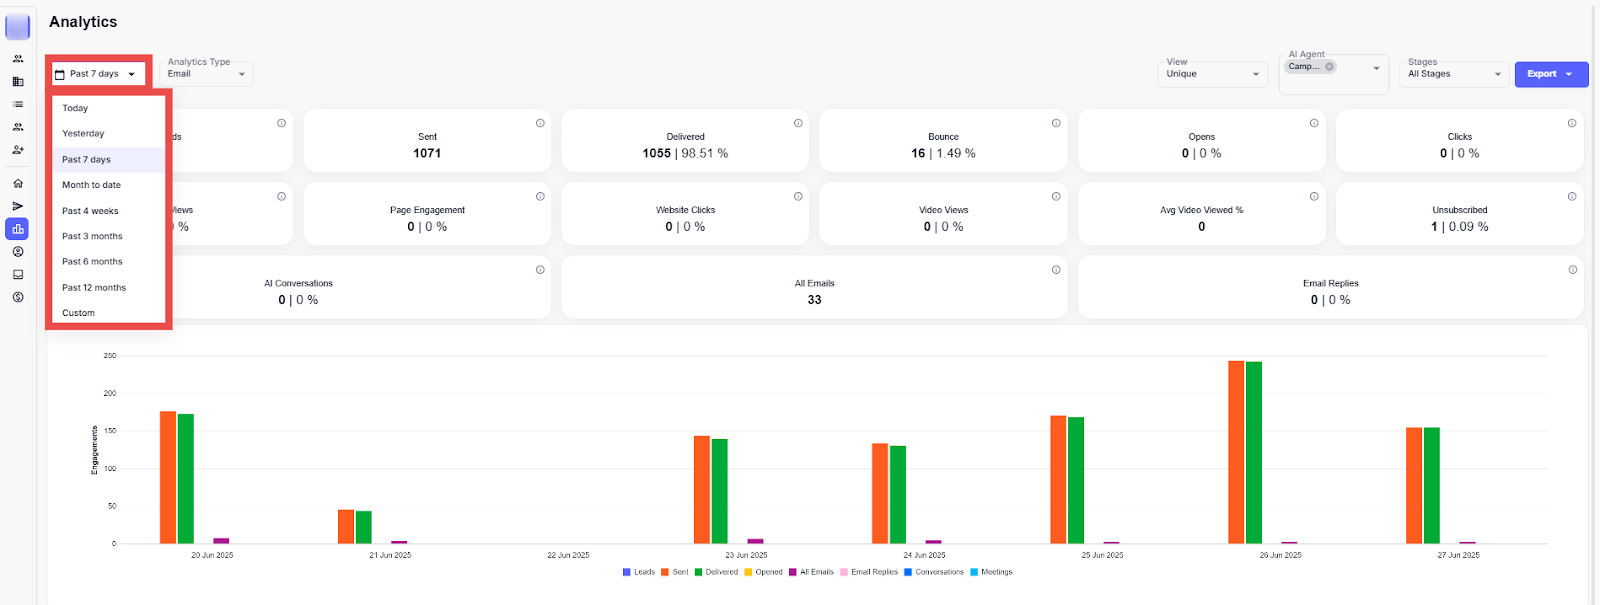Click the Export button

[x=1550, y=74]
